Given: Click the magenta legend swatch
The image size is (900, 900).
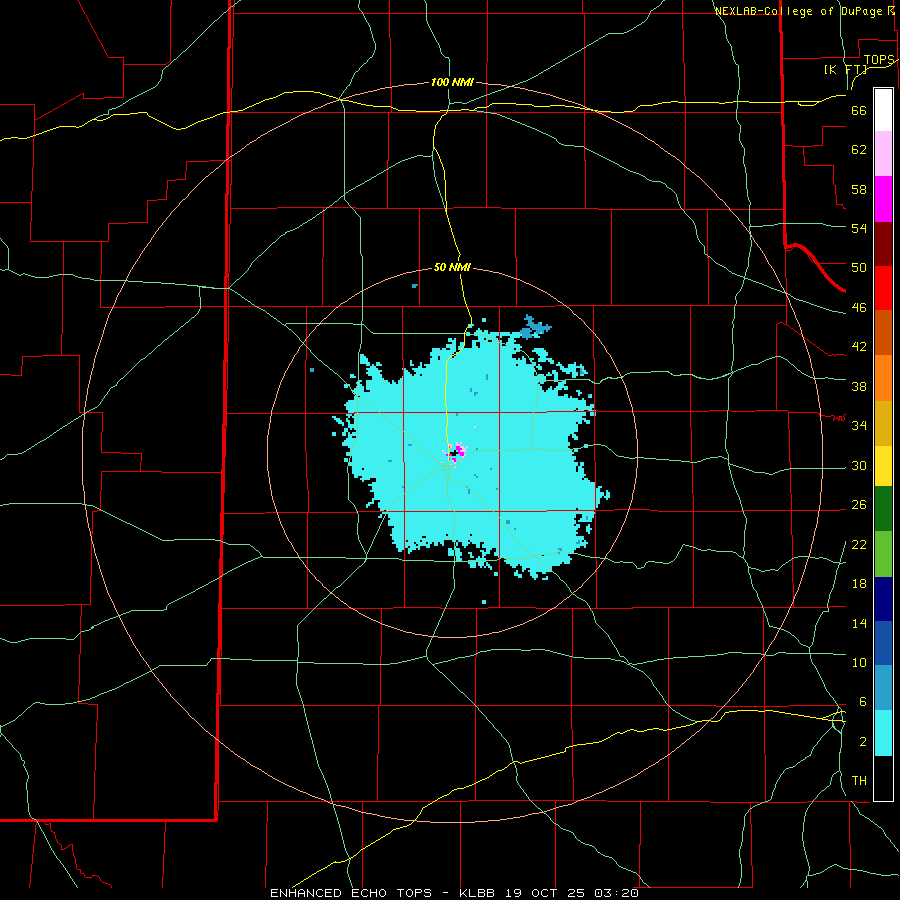Looking at the screenshot, I should coord(883,199).
